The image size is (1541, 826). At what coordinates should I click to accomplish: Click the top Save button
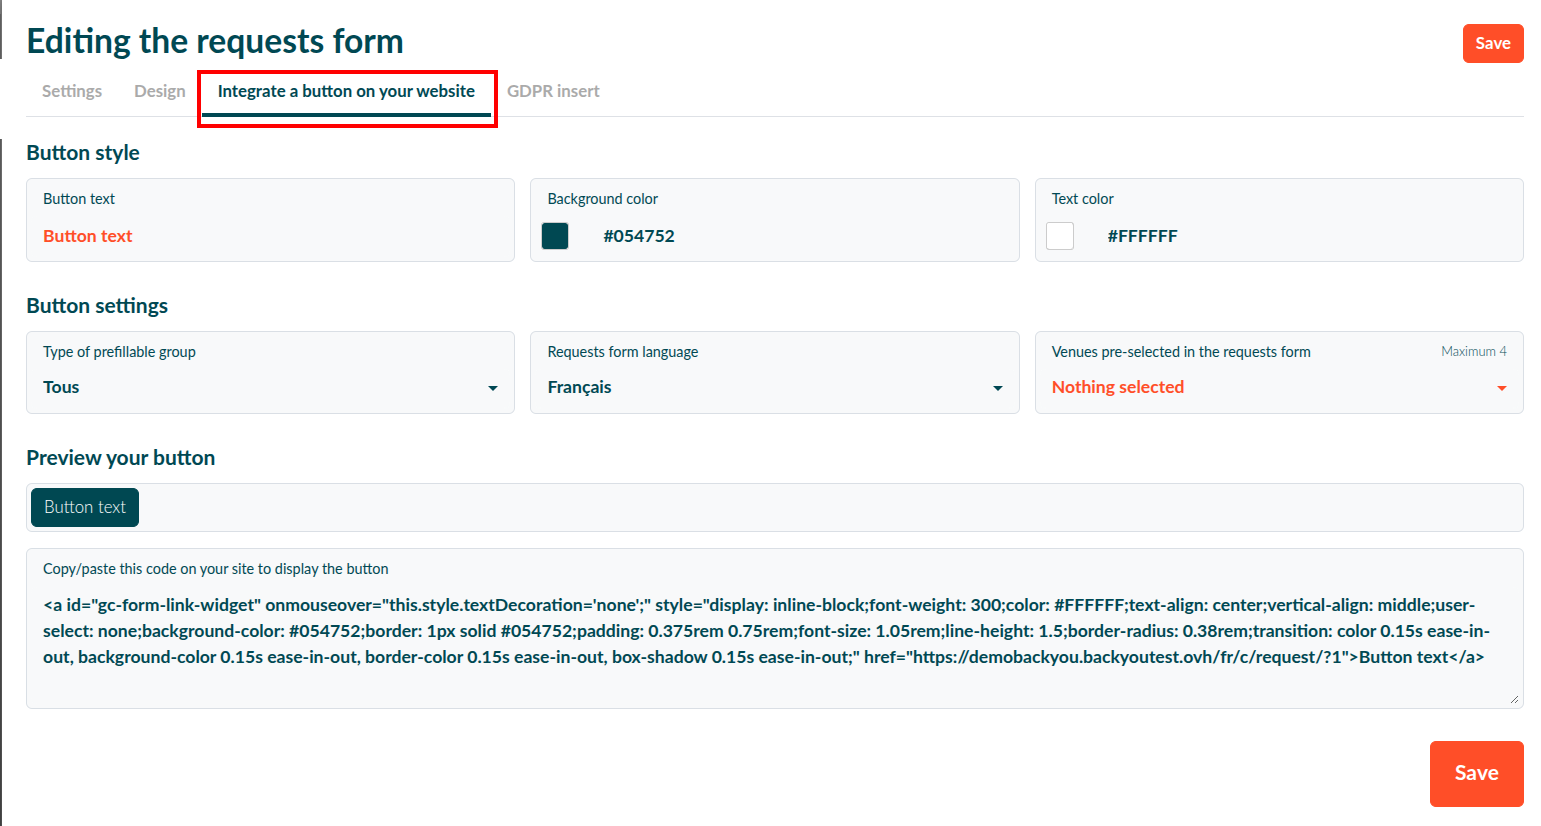[1493, 43]
